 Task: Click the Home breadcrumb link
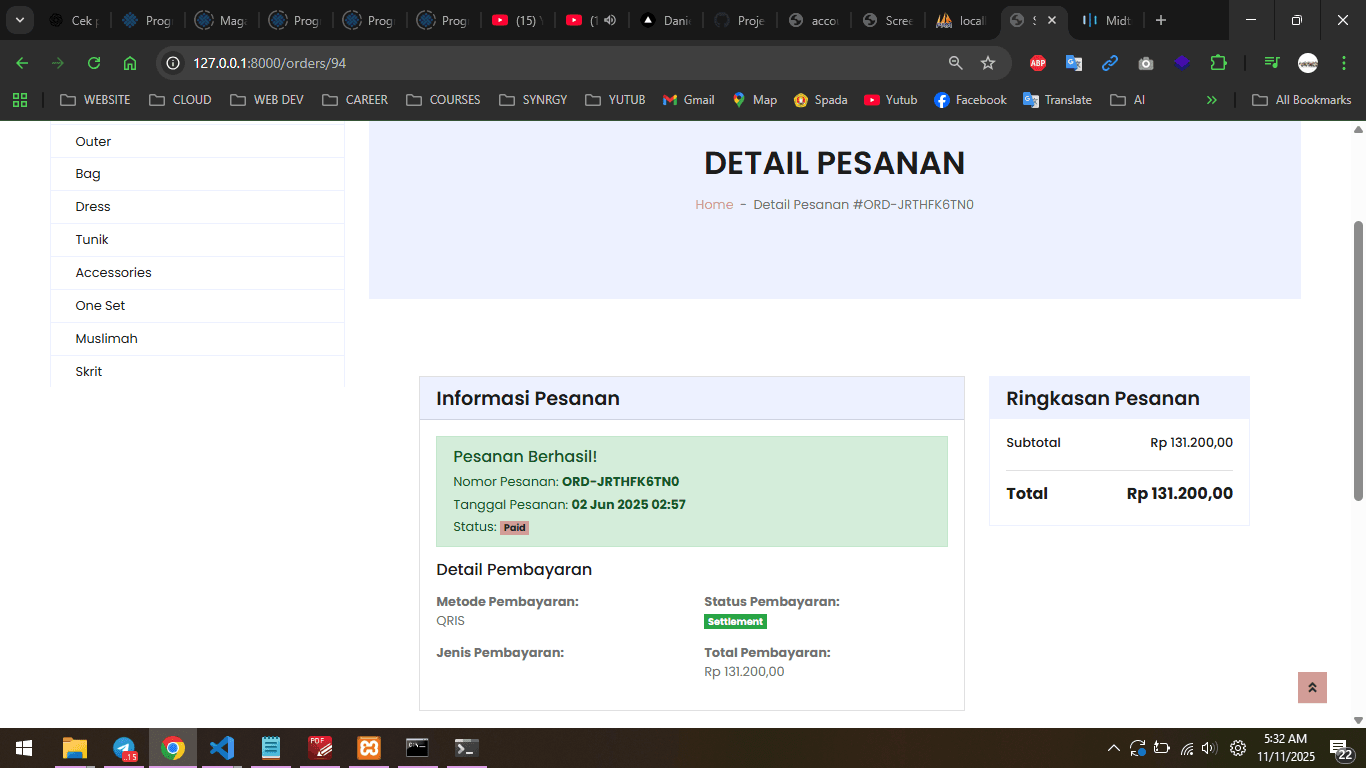point(714,204)
